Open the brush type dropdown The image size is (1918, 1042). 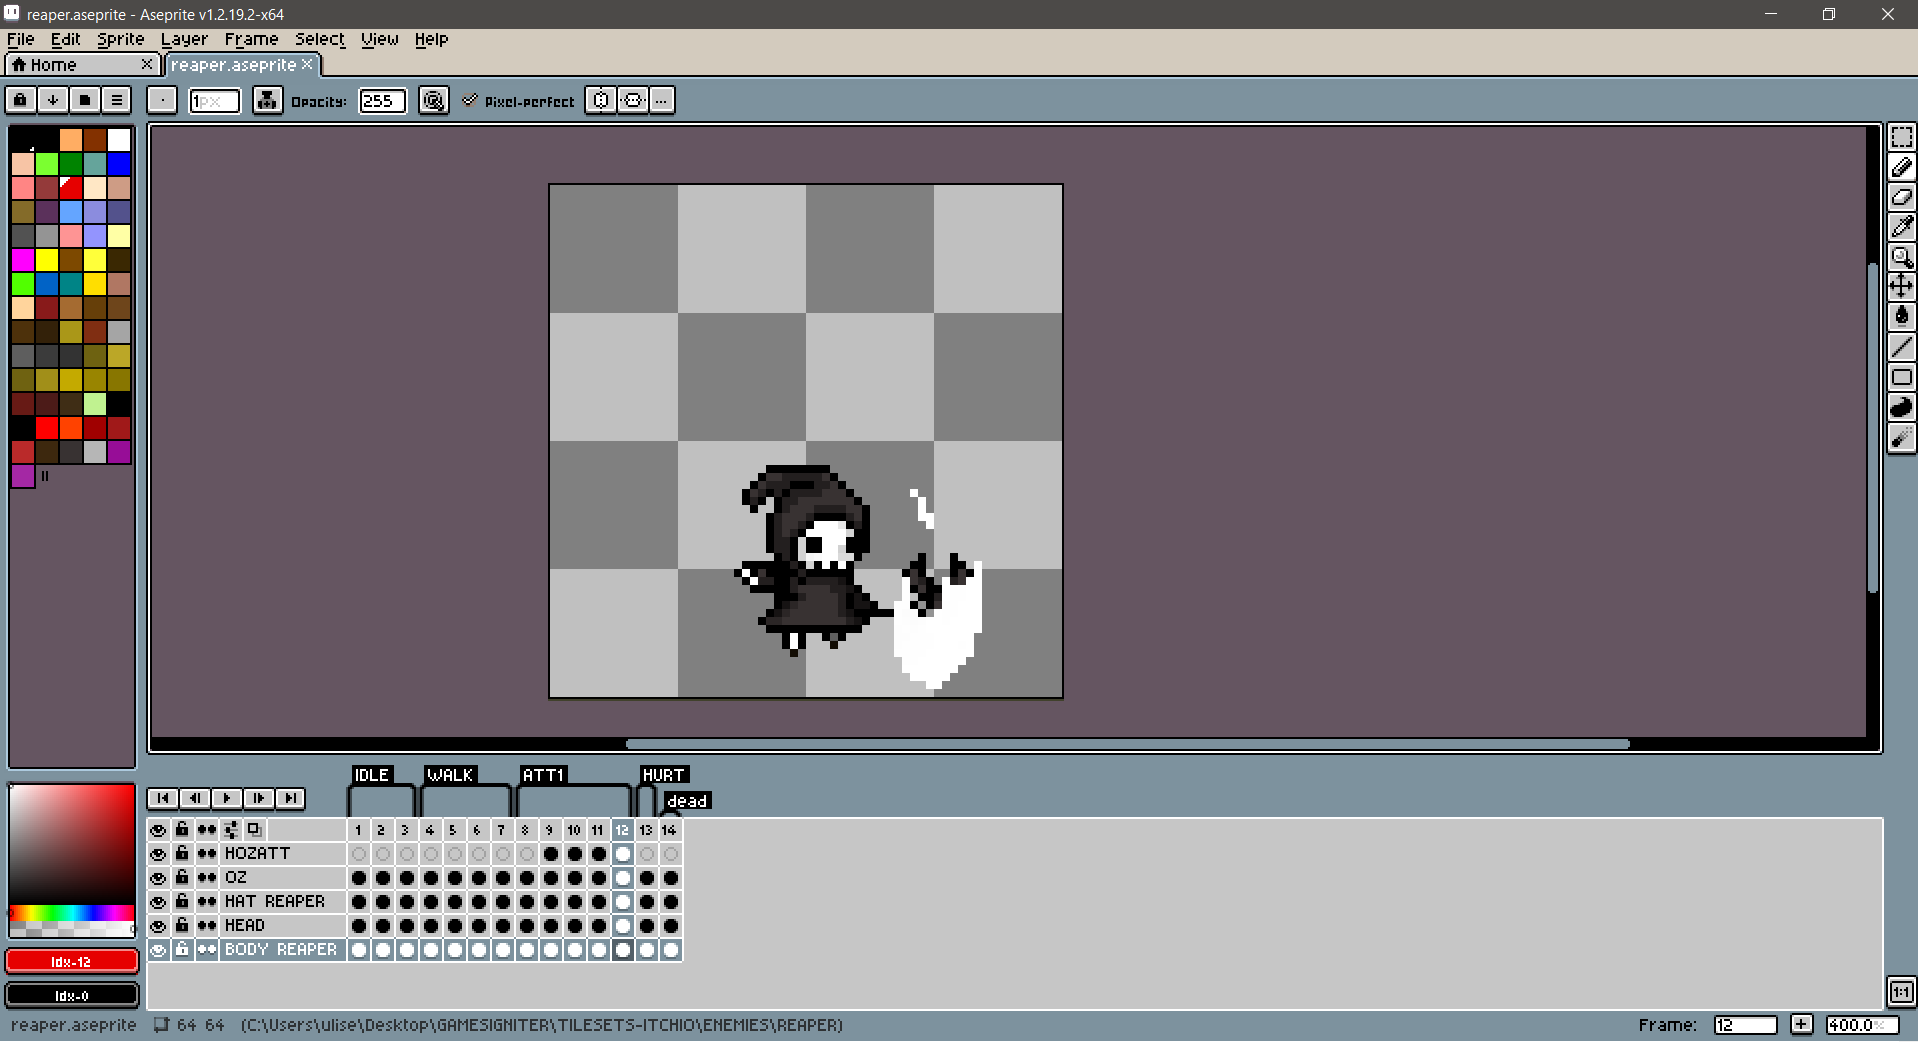(x=162, y=100)
